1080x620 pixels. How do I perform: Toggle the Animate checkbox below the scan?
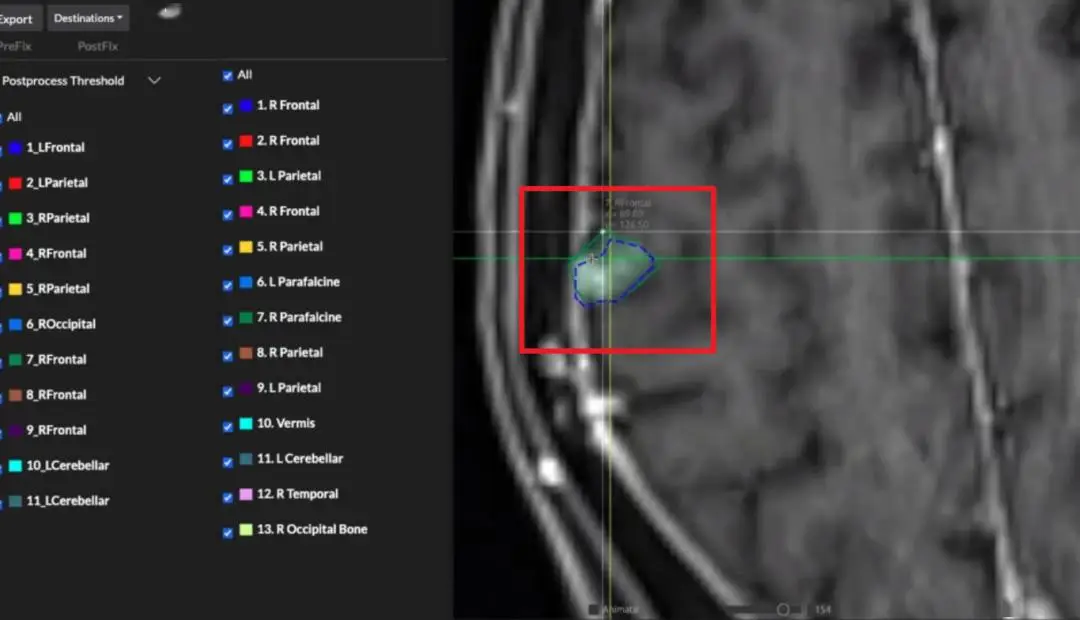pyautogui.click(x=594, y=610)
